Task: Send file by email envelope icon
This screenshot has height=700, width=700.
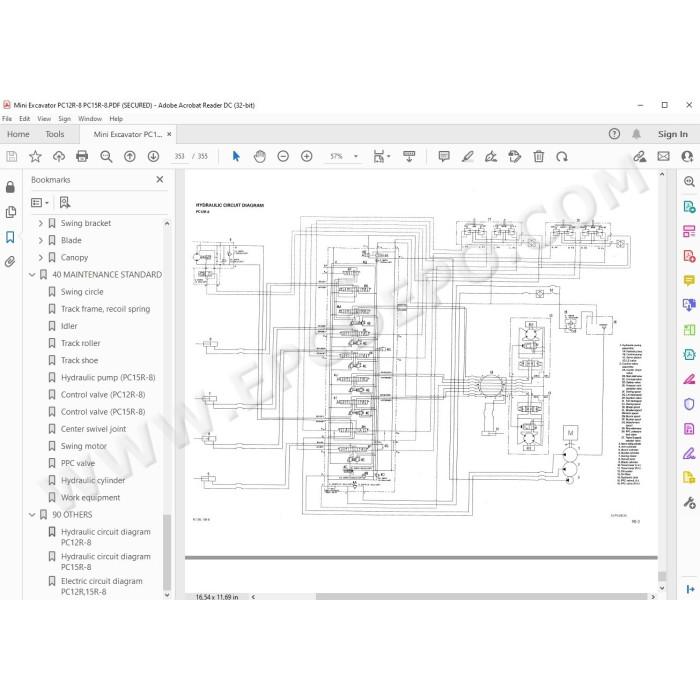Action: [x=663, y=156]
